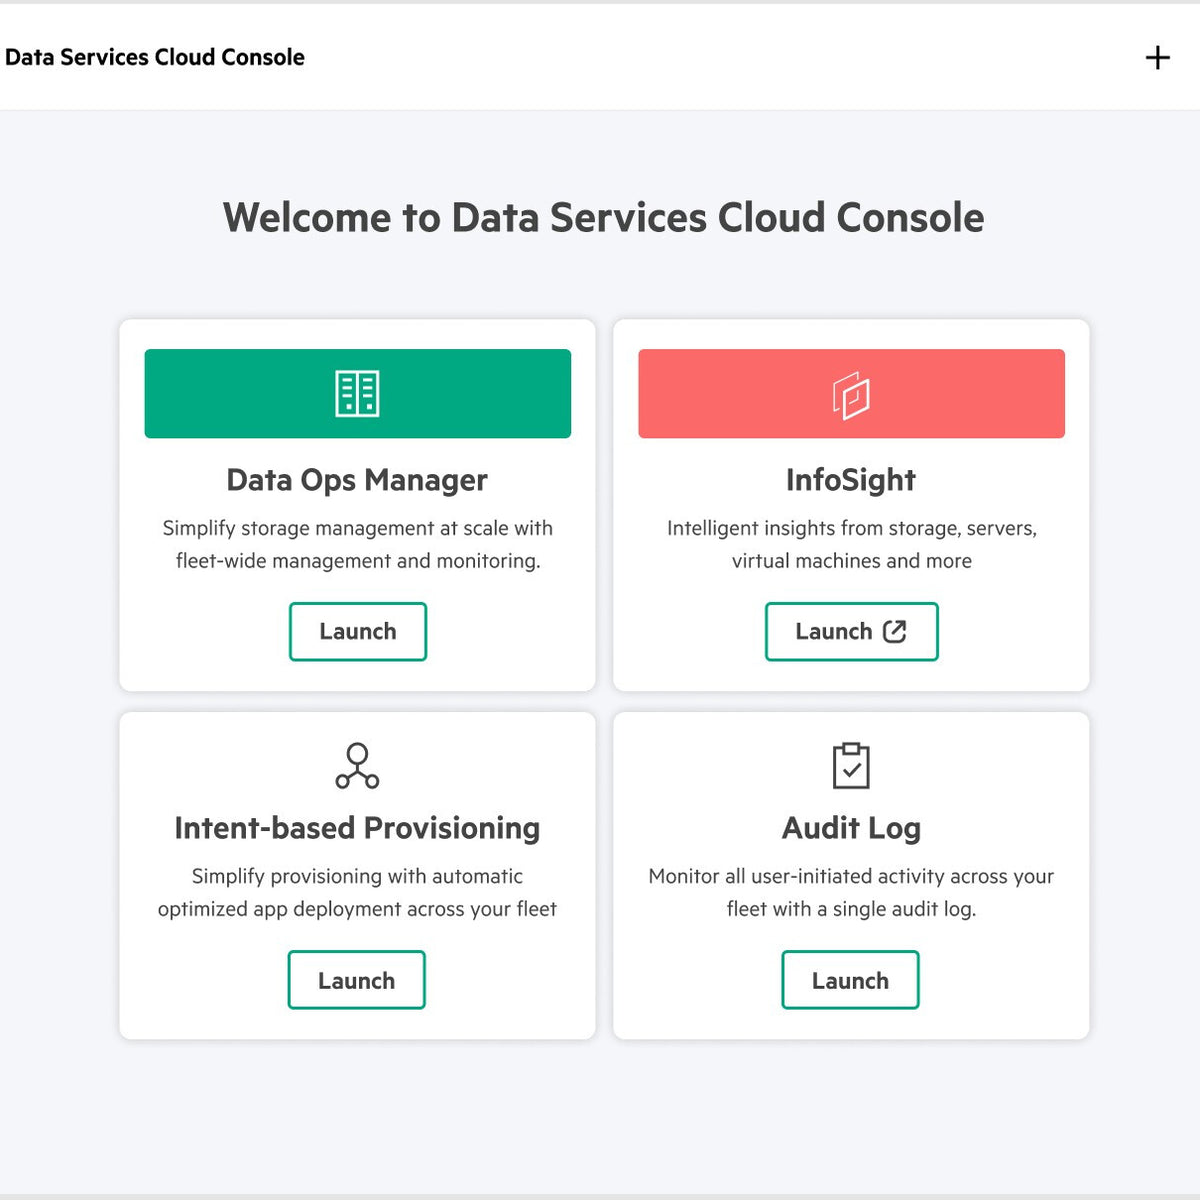Screen dimensions: 1200x1200
Task: Click the 'Monitor all user-initiated activity' description
Action: [851, 892]
